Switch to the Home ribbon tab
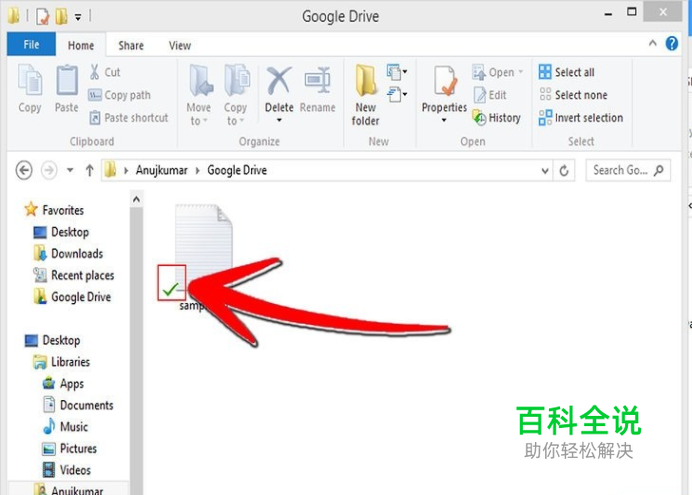 pos(81,45)
